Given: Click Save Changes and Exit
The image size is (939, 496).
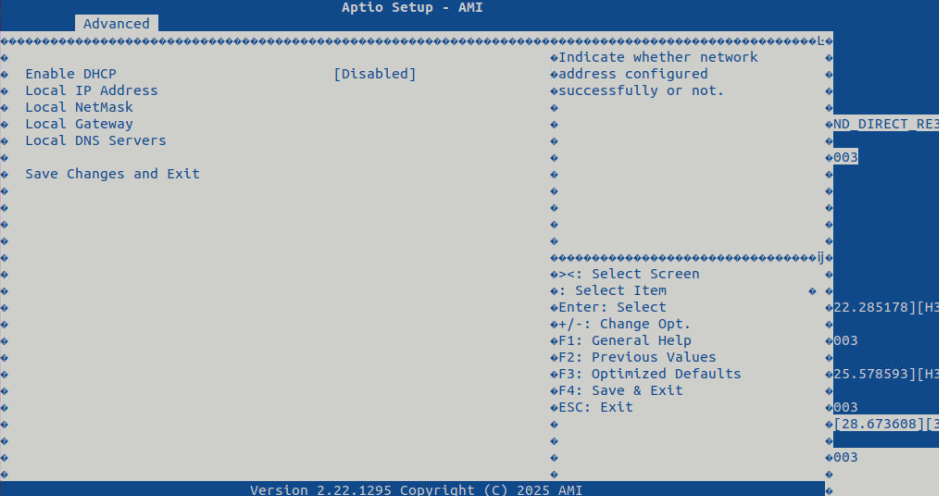Looking at the screenshot, I should [x=112, y=174].
